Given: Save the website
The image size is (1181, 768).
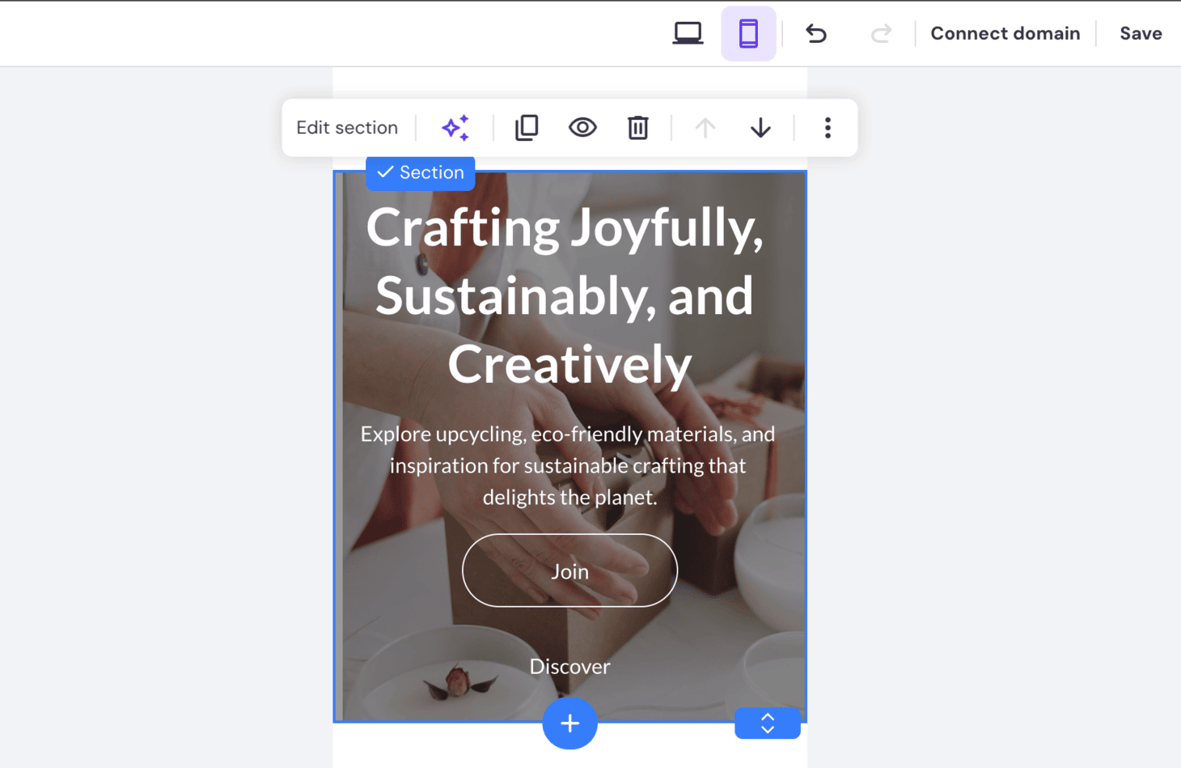Looking at the screenshot, I should coord(1140,32).
